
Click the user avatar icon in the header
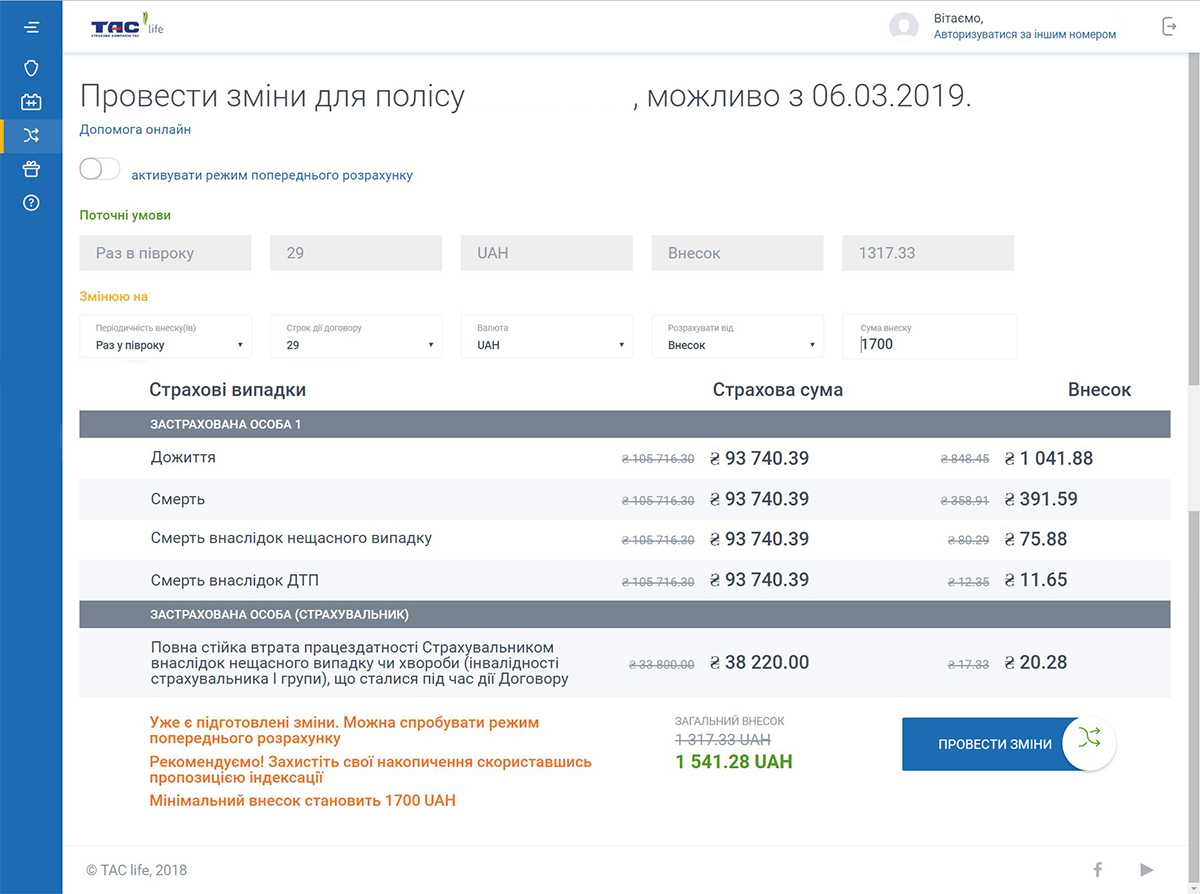pyautogui.click(x=903, y=27)
